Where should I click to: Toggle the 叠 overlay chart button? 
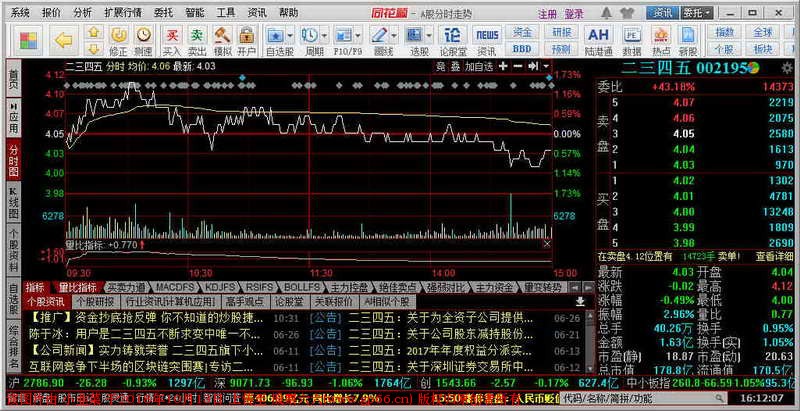tap(456, 66)
